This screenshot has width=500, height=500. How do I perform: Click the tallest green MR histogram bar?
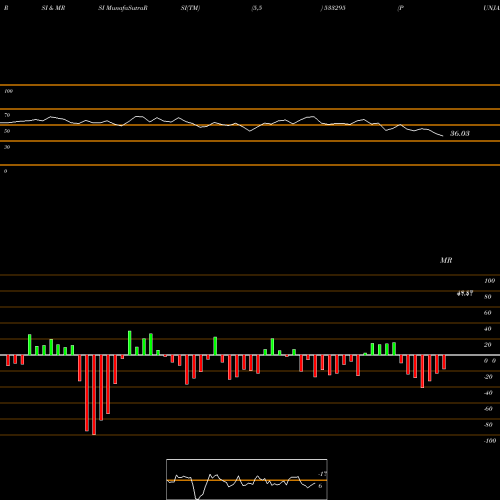coord(130,343)
